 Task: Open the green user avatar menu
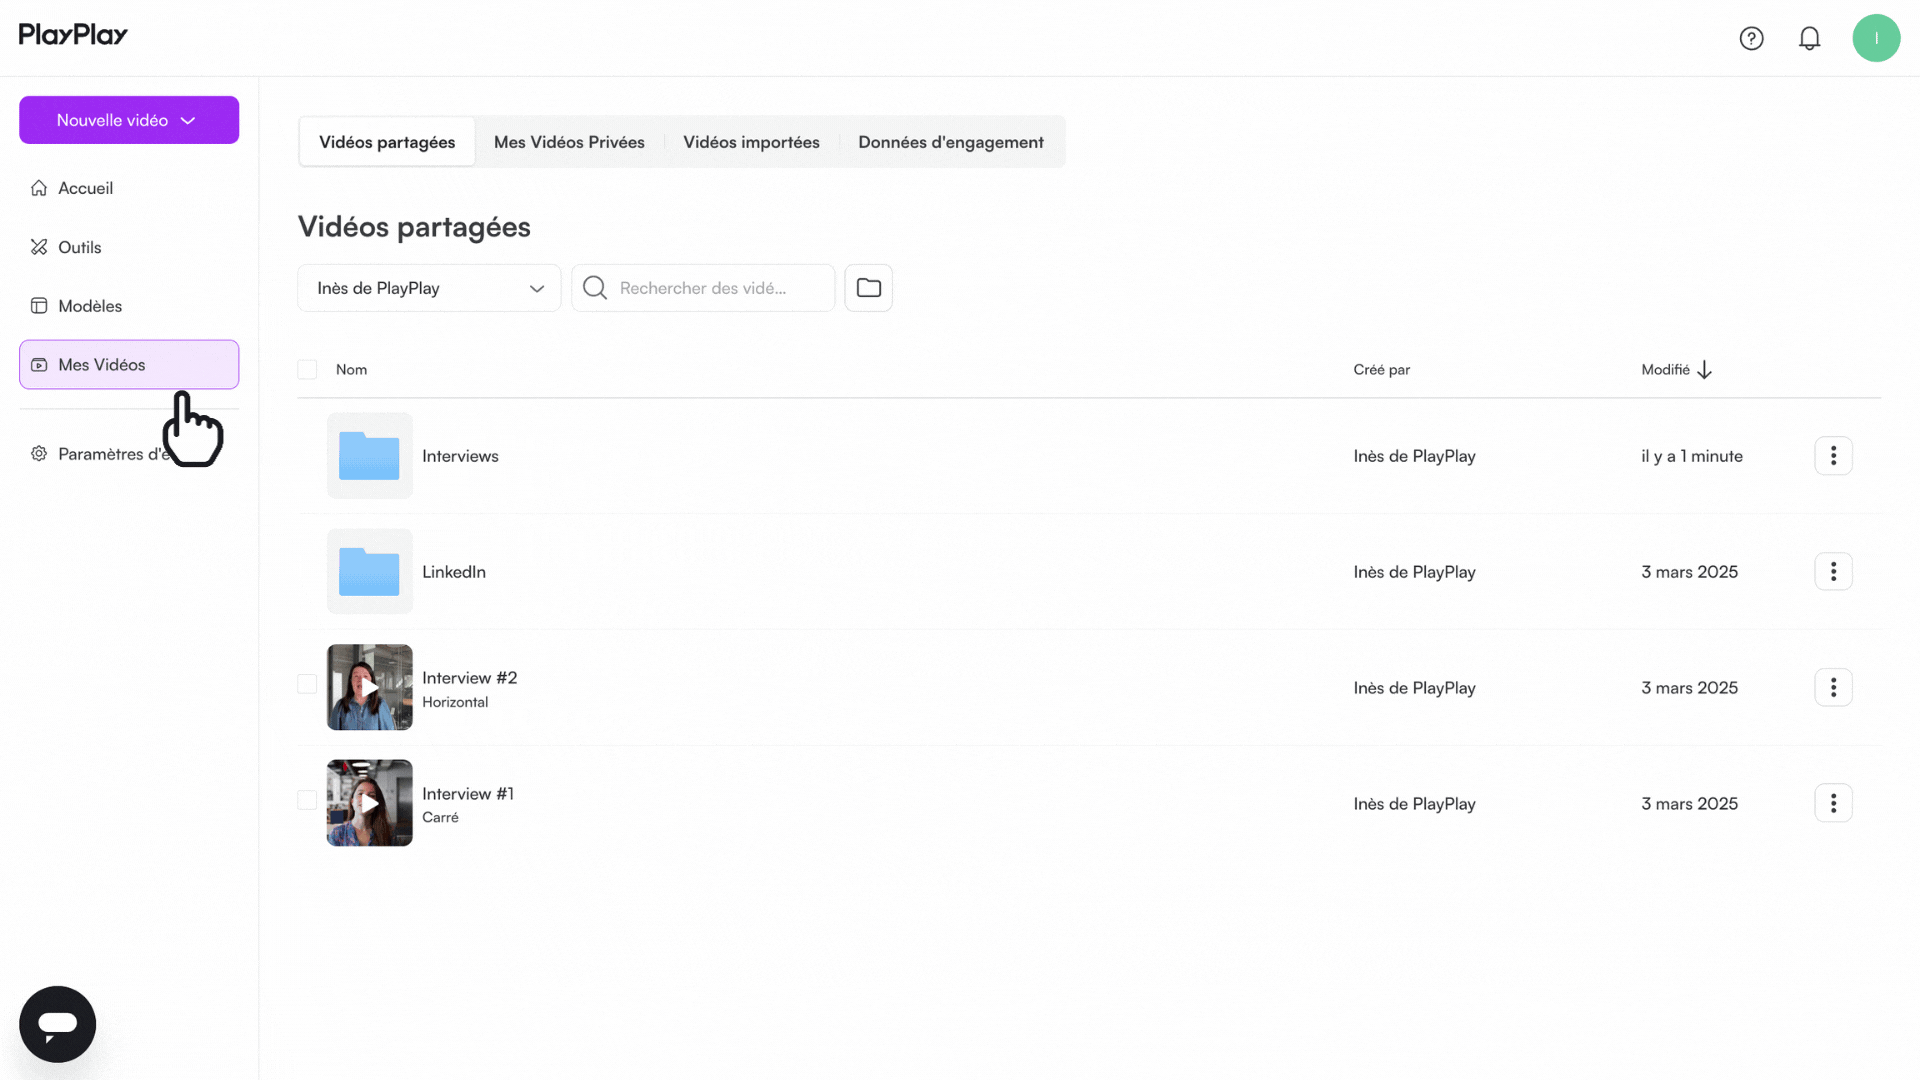click(x=1876, y=38)
